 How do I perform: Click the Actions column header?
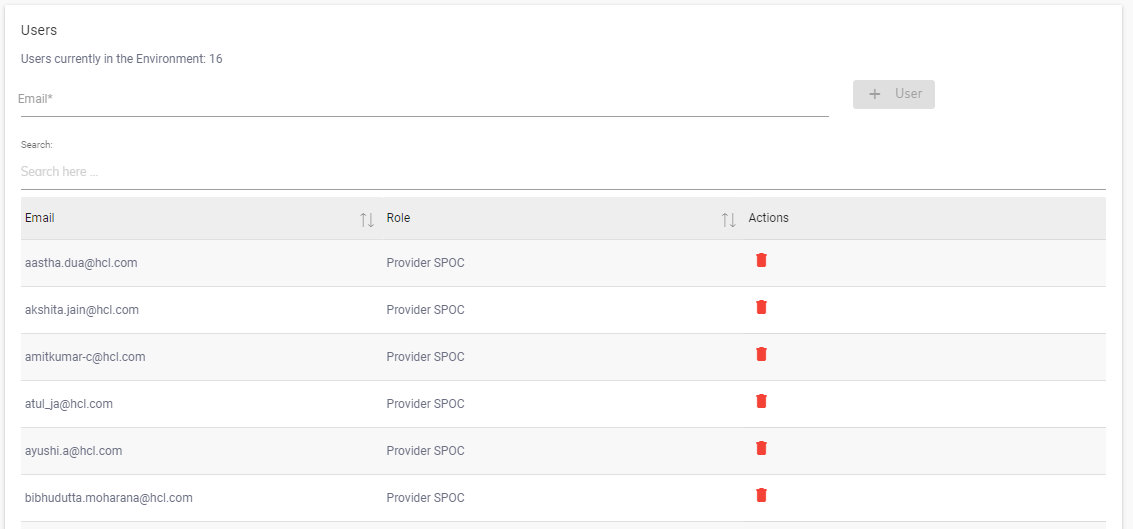click(x=768, y=218)
